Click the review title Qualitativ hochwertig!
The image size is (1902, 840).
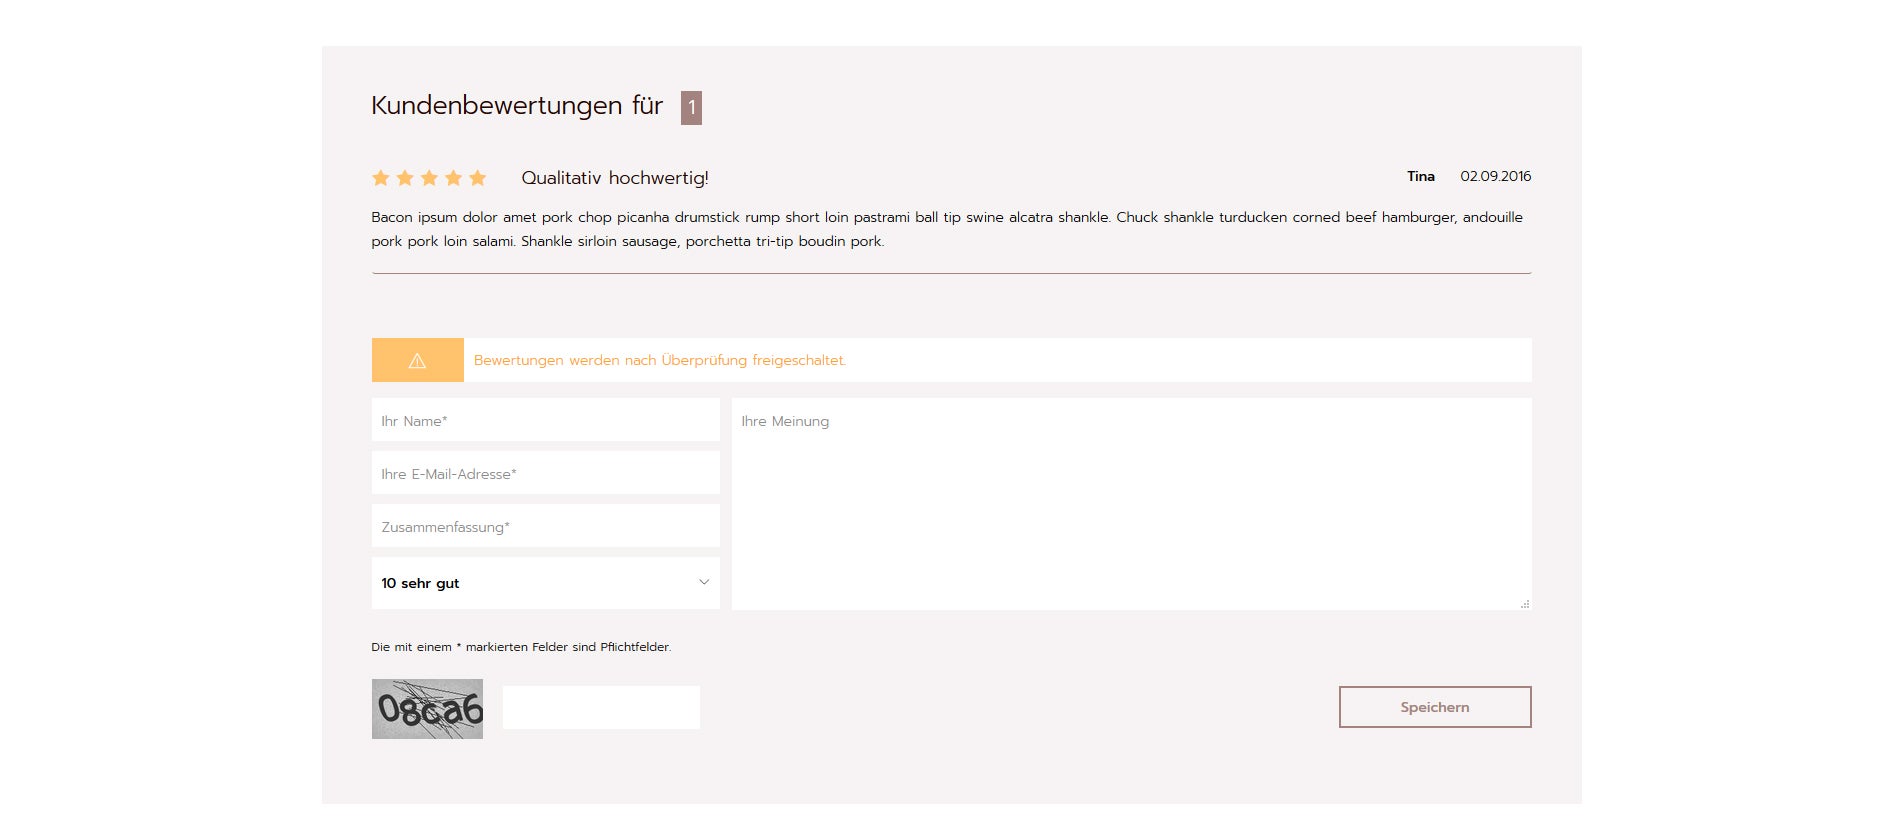point(615,178)
